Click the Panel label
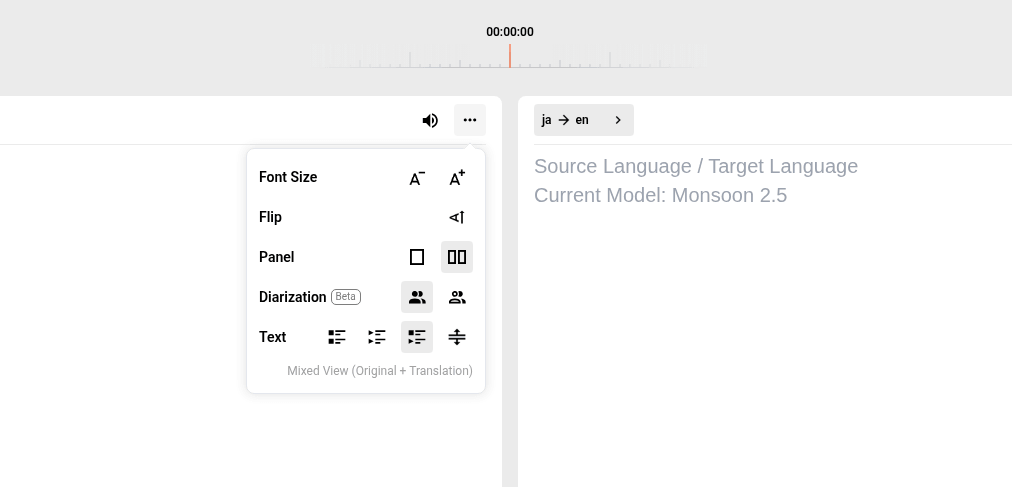1012x487 pixels. point(276,257)
